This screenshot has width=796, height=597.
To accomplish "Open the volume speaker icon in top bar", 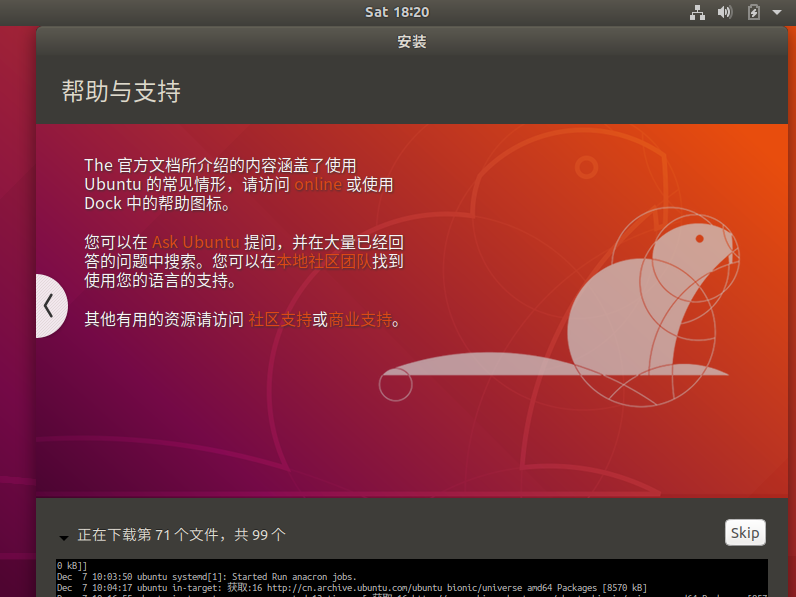I will tap(724, 12).
